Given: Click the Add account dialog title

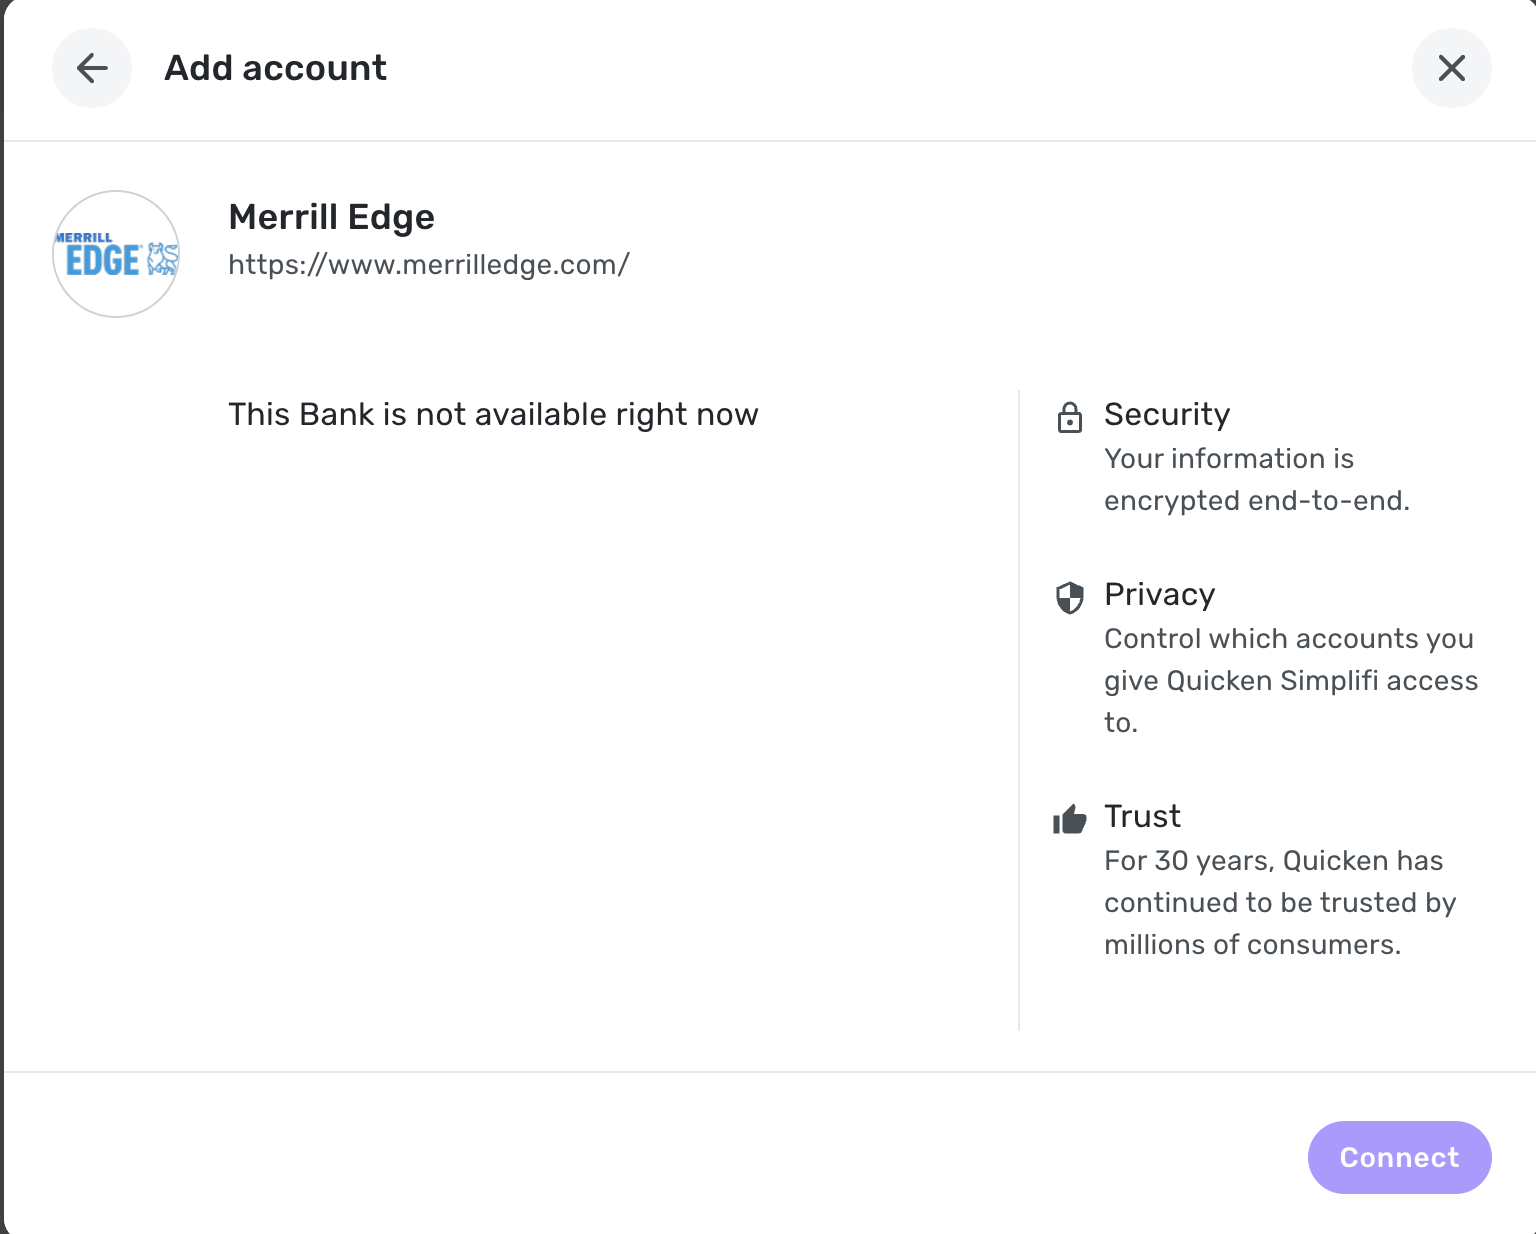Looking at the screenshot, I should [275, 68].
